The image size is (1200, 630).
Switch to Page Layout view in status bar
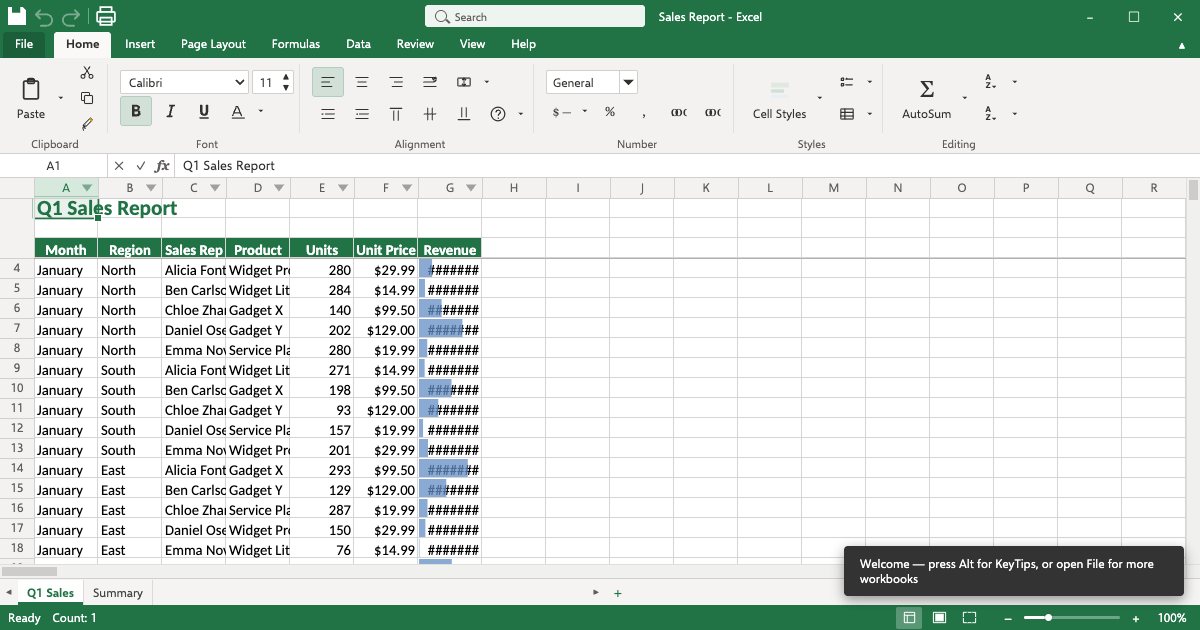coord(939,618)
